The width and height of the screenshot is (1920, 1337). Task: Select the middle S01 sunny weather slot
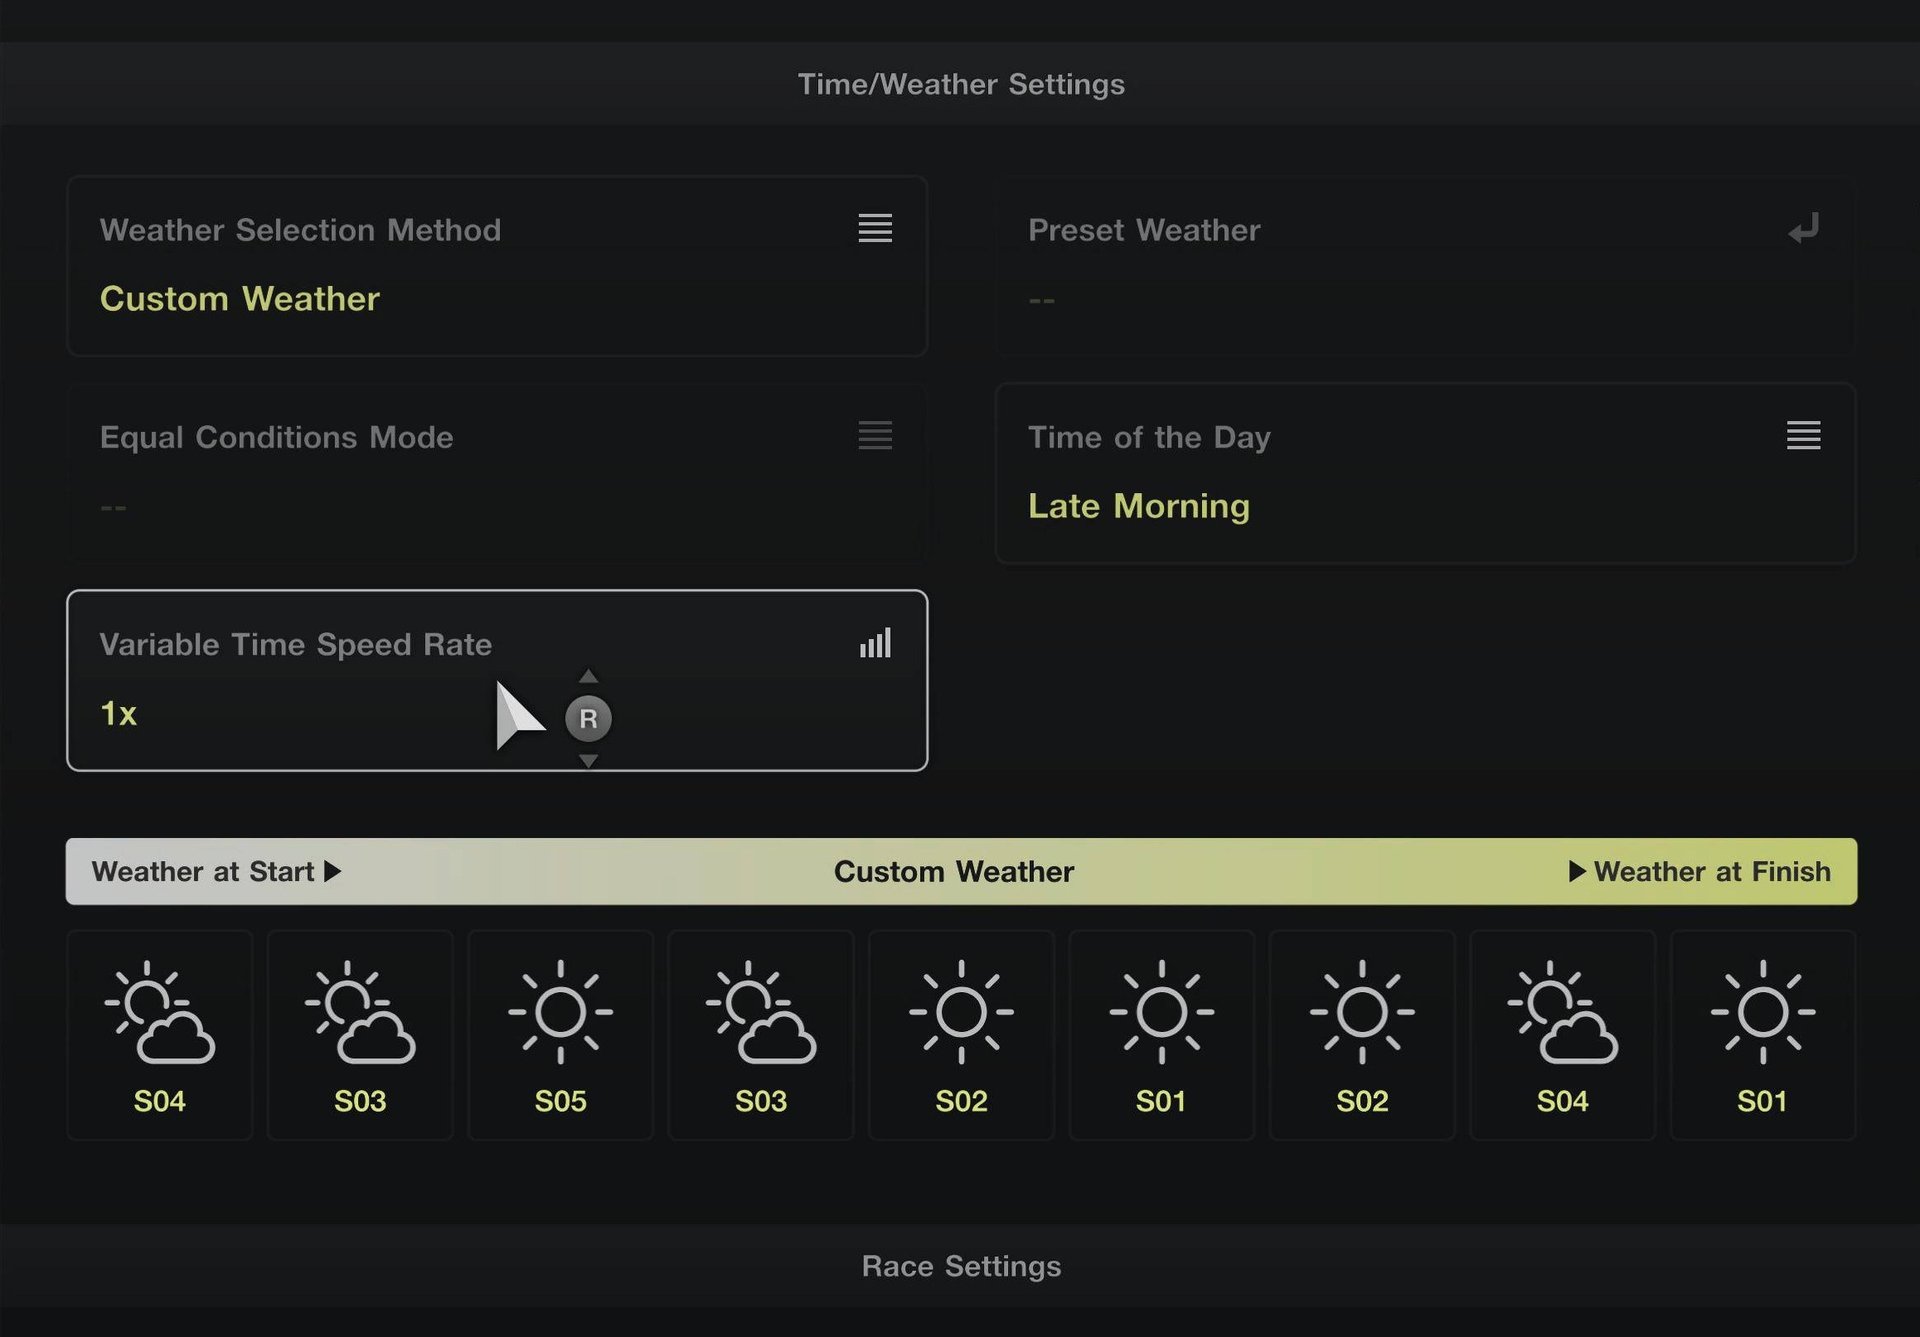[x=1161, y=1035]
